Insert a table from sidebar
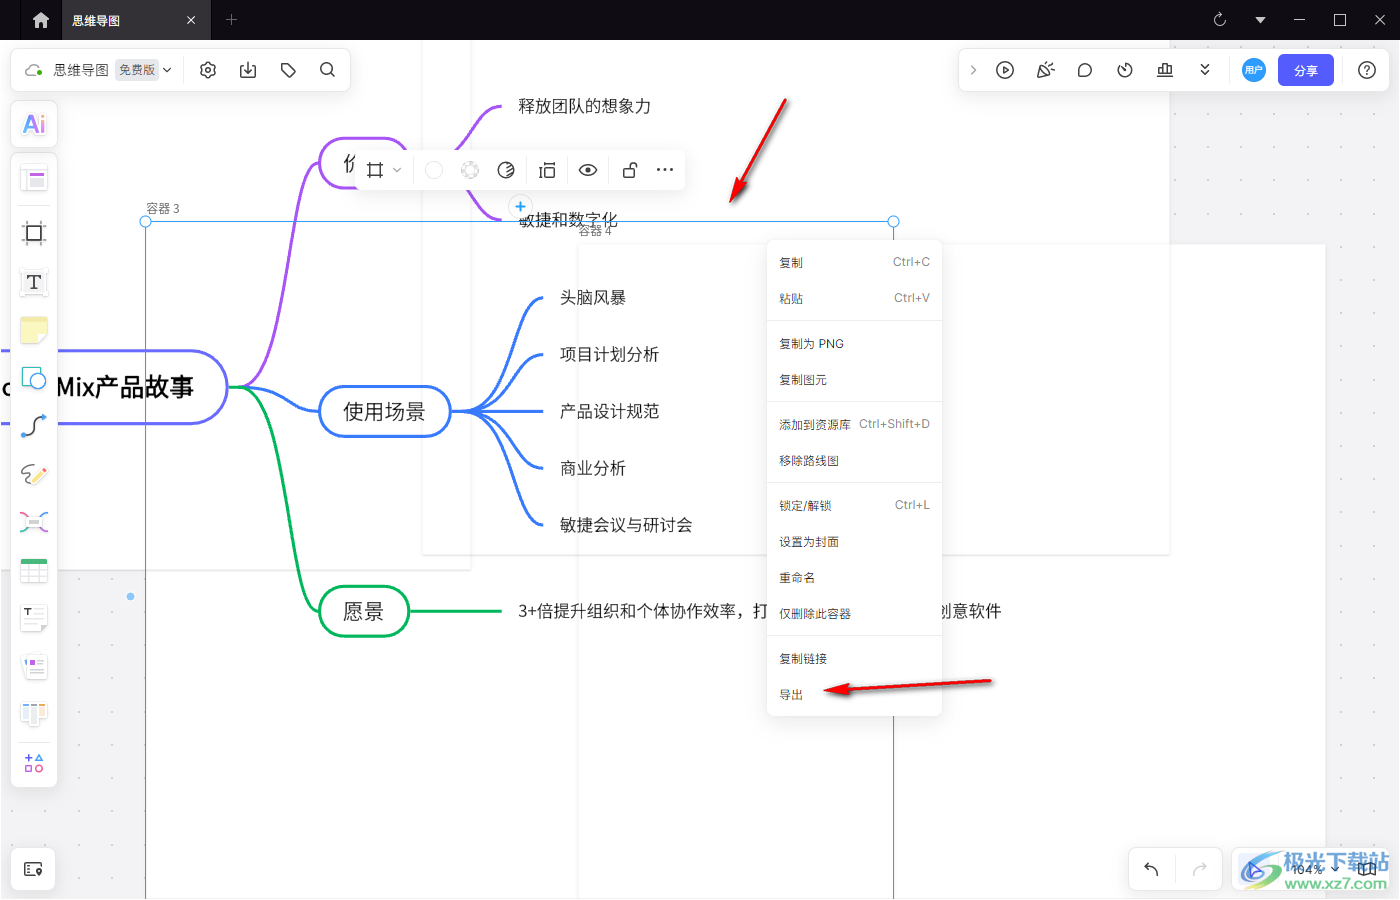1400x900 pixels. coord(34,570)
